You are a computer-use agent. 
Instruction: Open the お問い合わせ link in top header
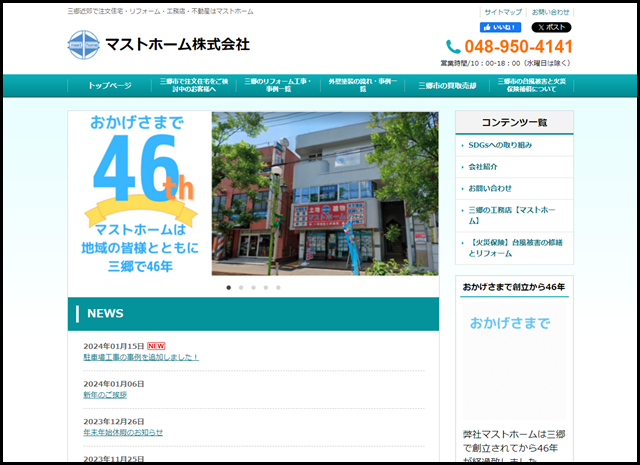(550, 12)
